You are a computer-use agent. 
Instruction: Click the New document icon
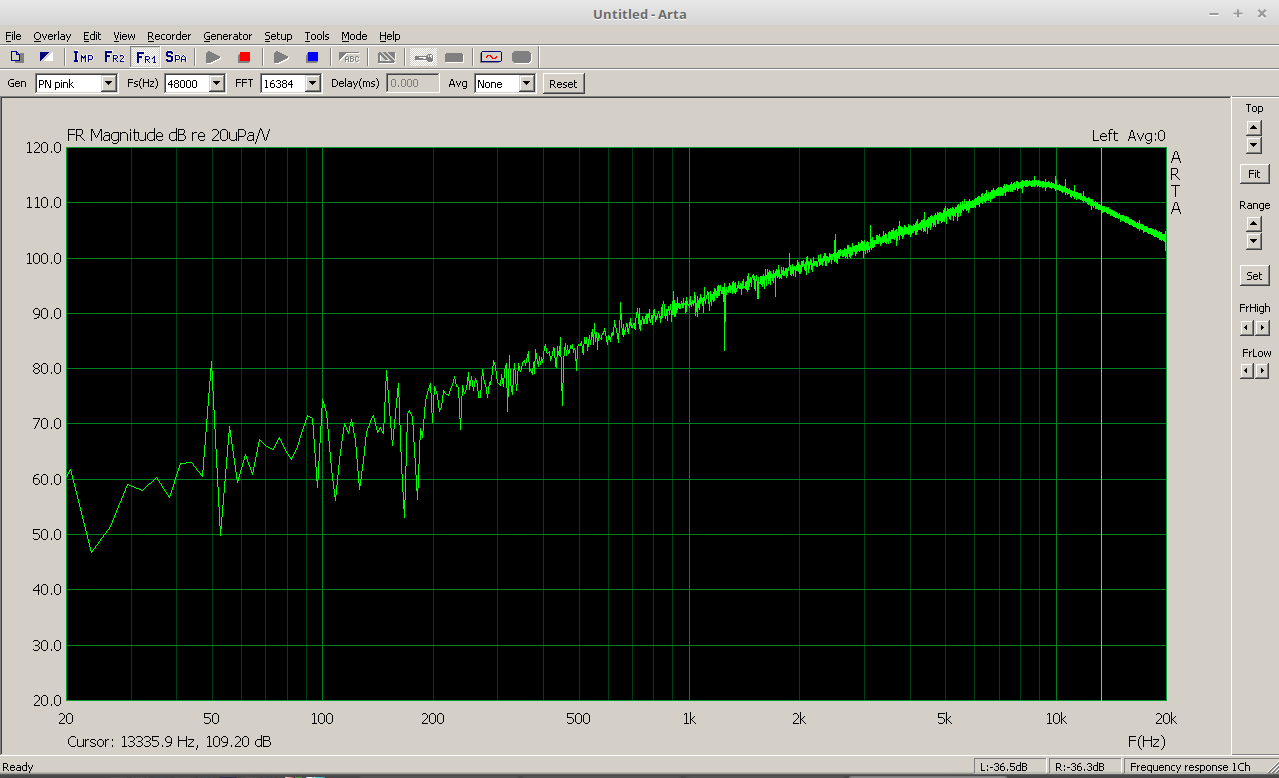pyautogui.click(x=17, y=57)
